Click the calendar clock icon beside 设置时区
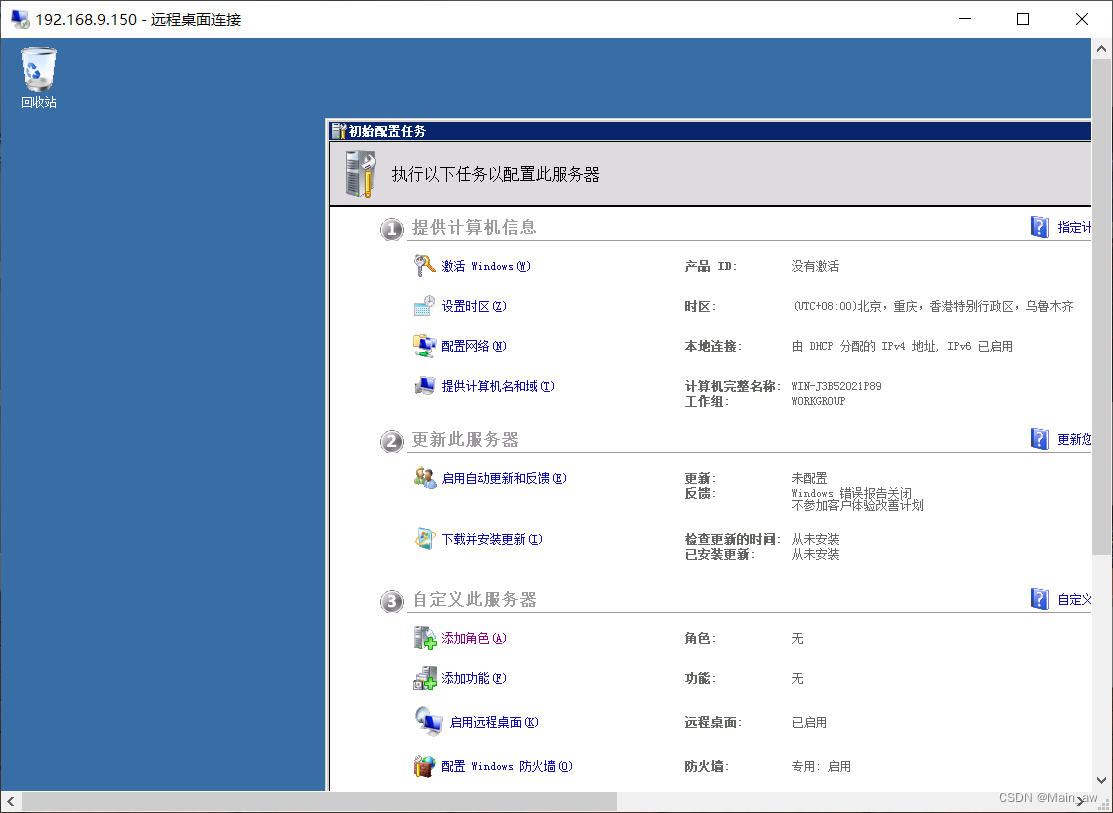 [424, 306]
